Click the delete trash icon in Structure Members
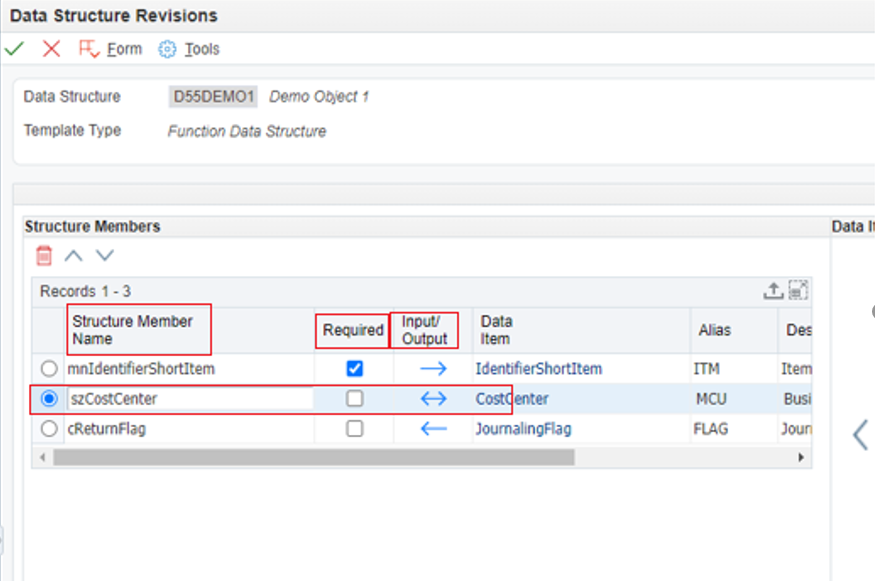 (x=44, y=255)
